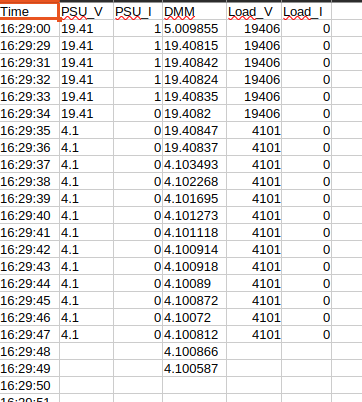Select empty DMM cell in 16:29:50 row
This screenshot has width=362, height=402.
click(195, 386)
